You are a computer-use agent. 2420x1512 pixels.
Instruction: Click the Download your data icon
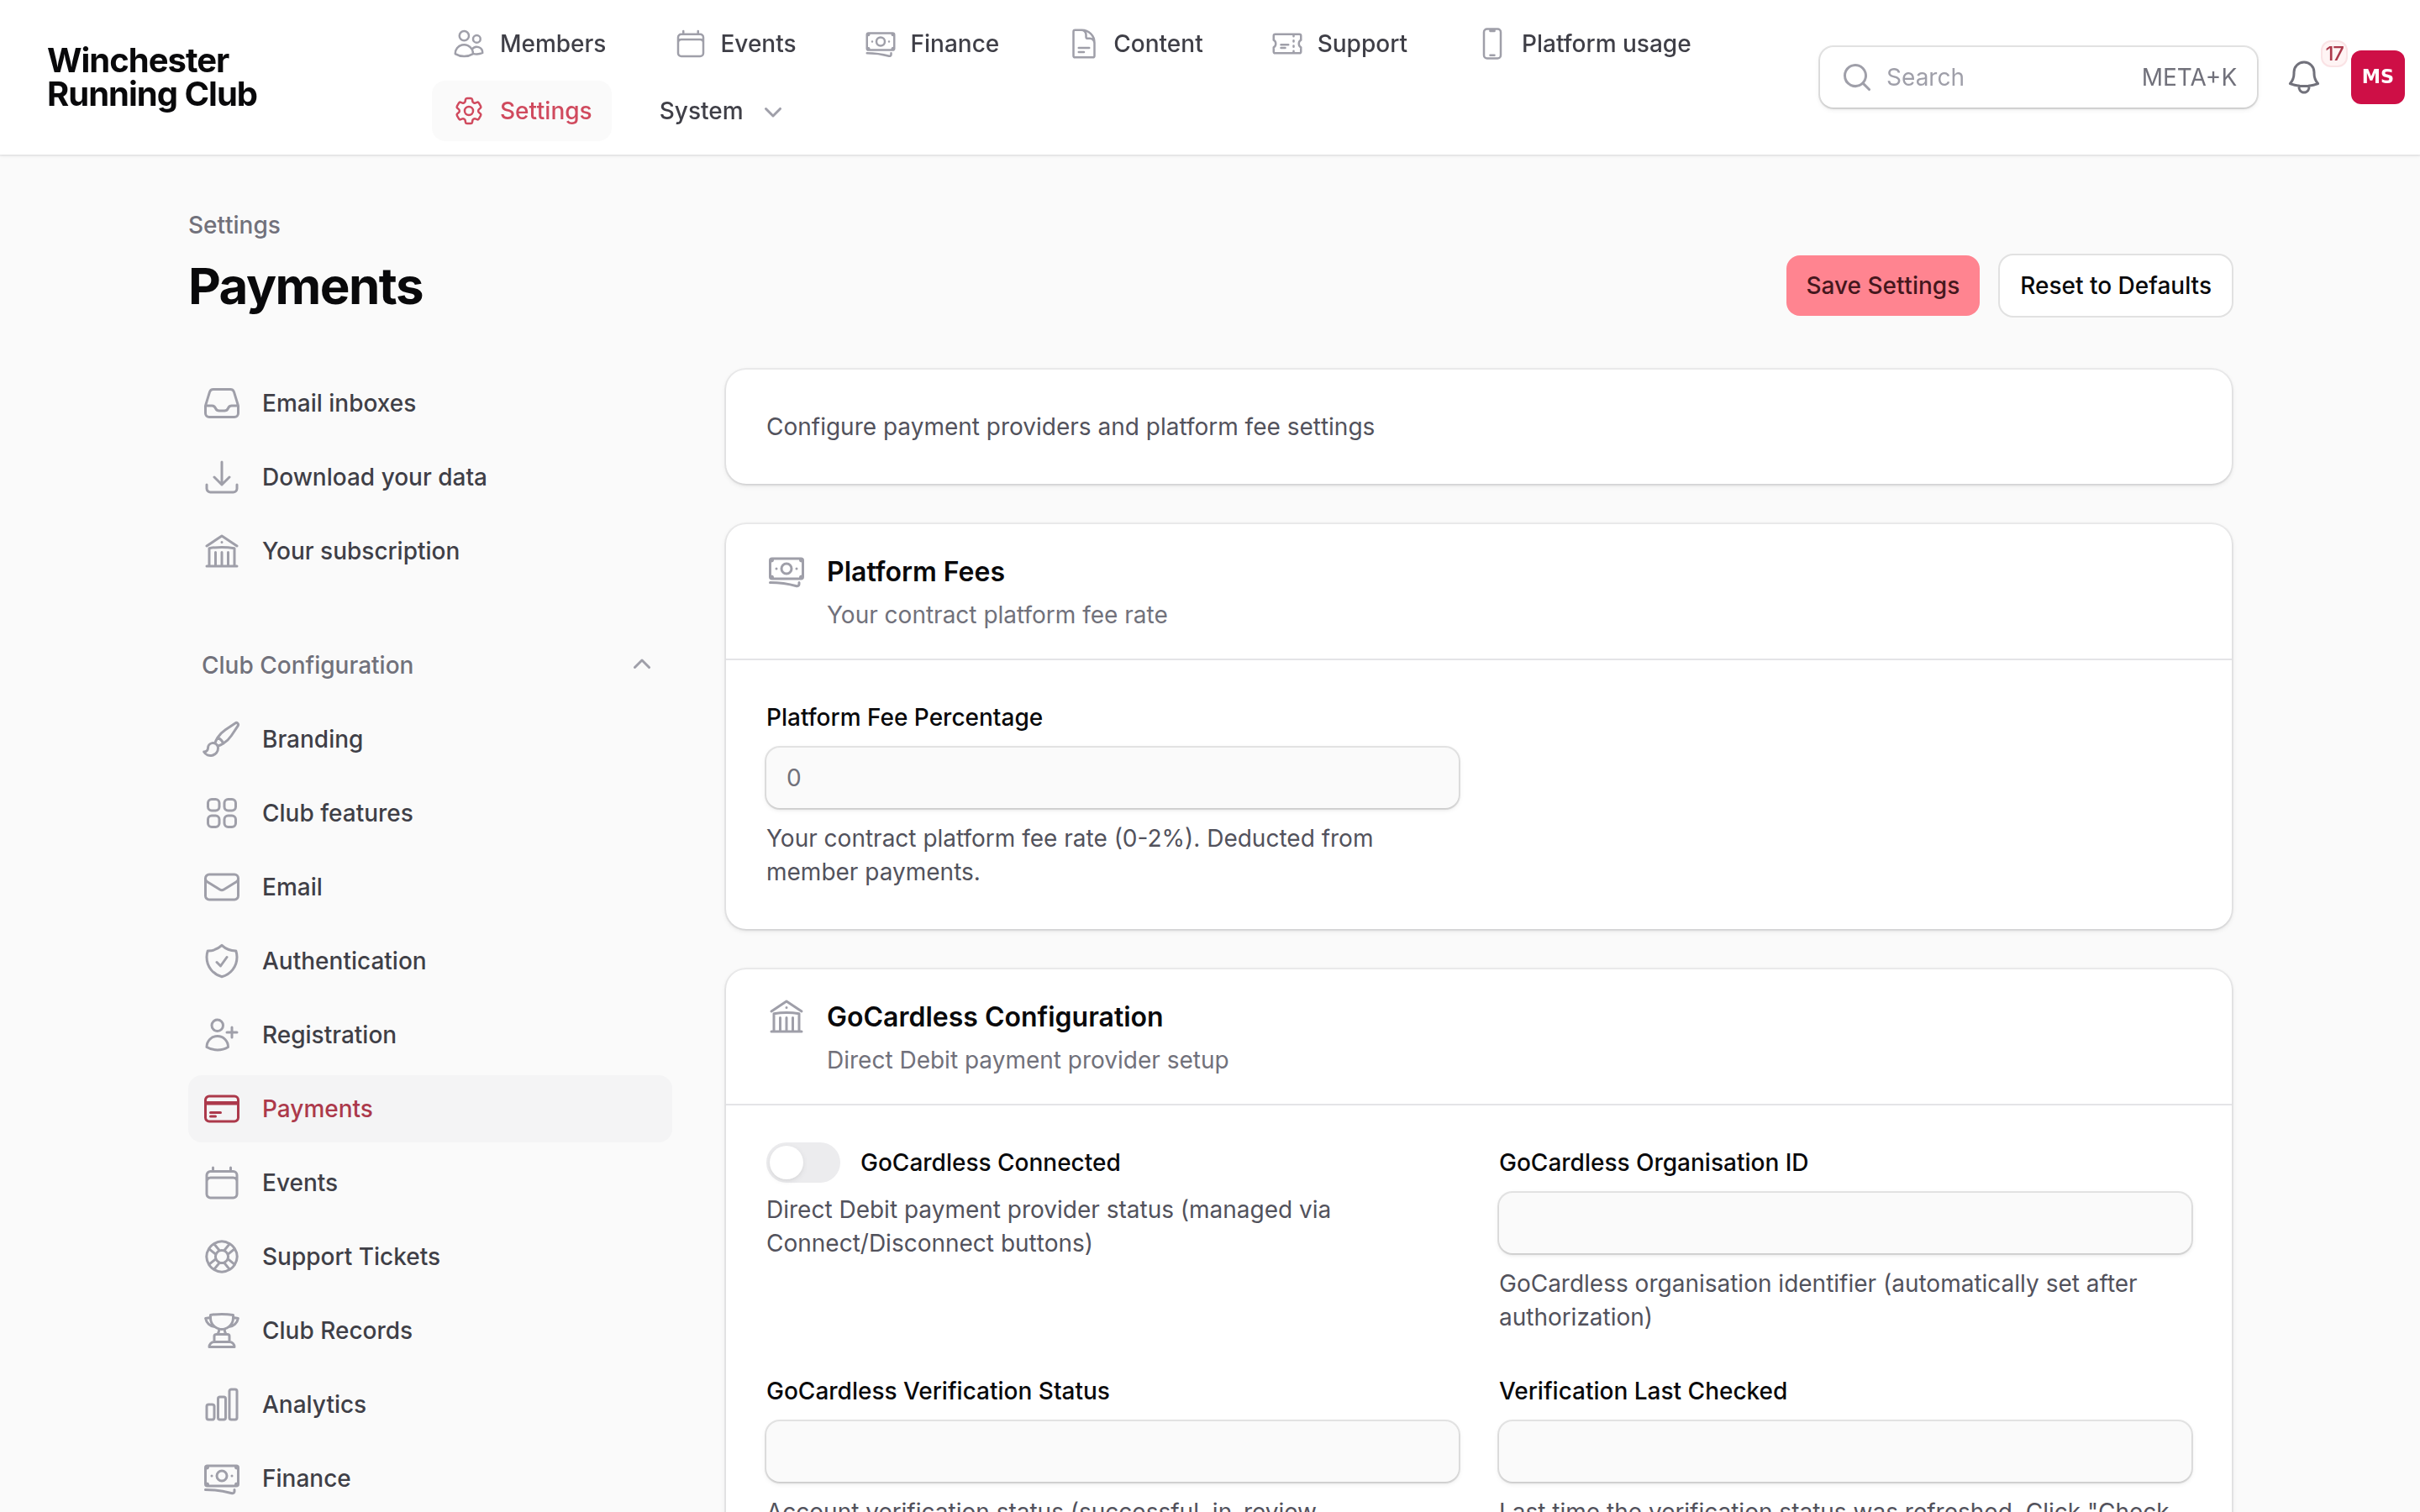tap(222, 477)
